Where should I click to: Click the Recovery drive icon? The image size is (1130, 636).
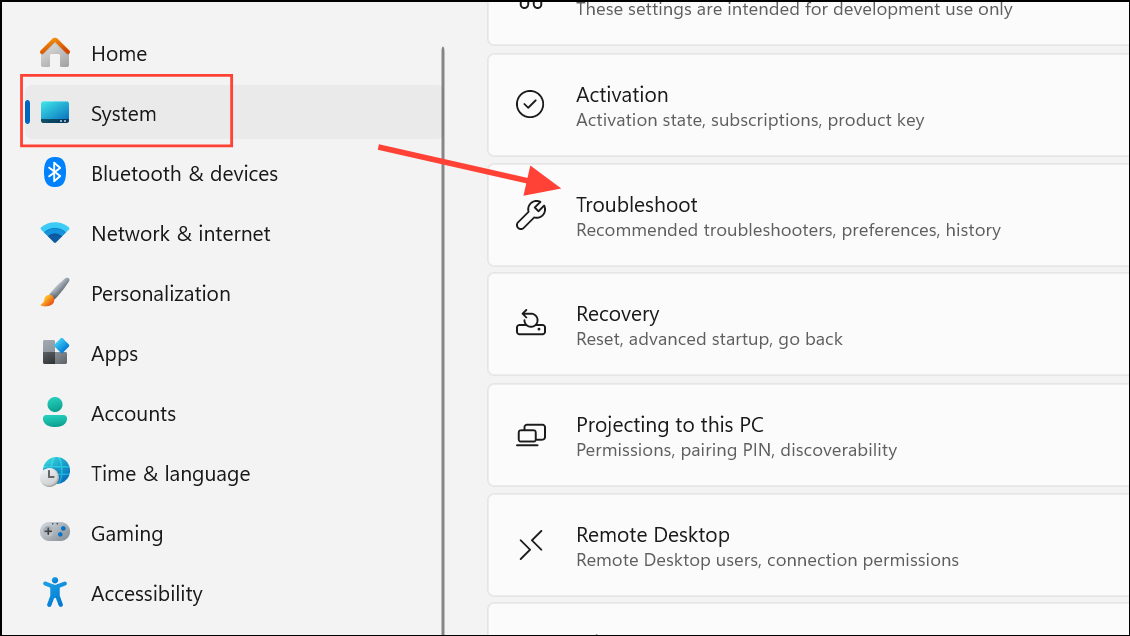click(x=530, y=324)
